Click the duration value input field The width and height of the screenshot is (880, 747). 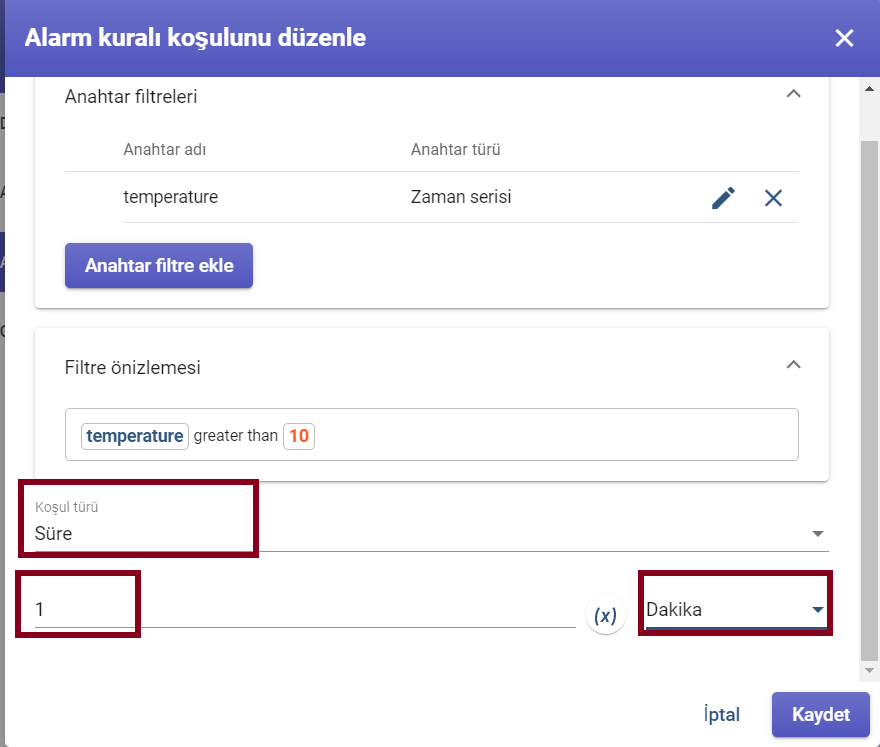pyautogui.click(x=305, y=609)
